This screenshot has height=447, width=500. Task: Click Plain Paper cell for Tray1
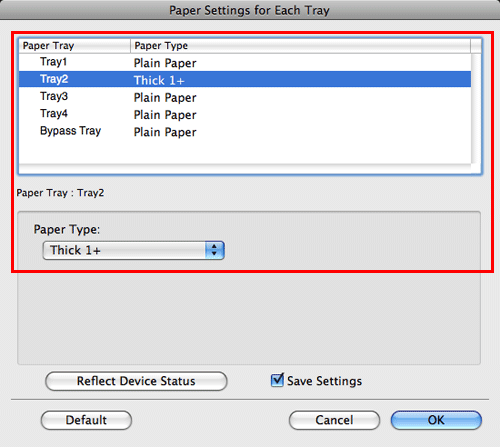pyautogui.click(x=165, y=63)
